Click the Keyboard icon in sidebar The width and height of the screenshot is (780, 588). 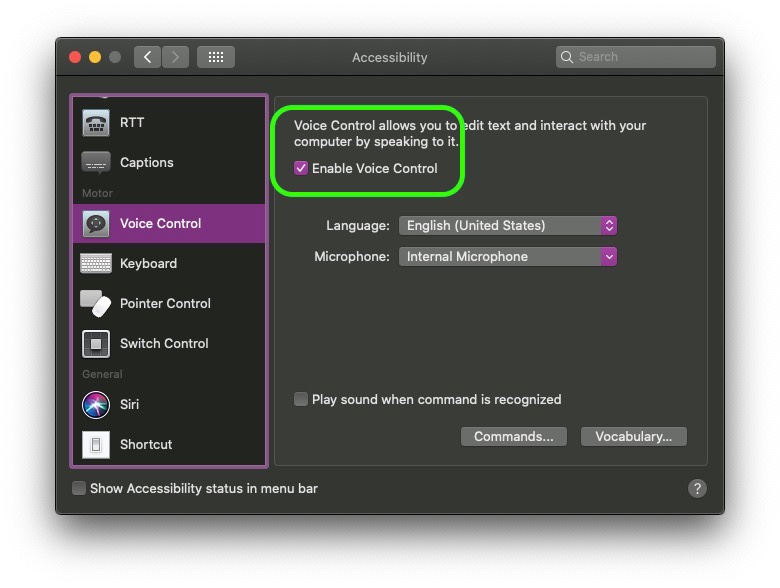(96, 264)
